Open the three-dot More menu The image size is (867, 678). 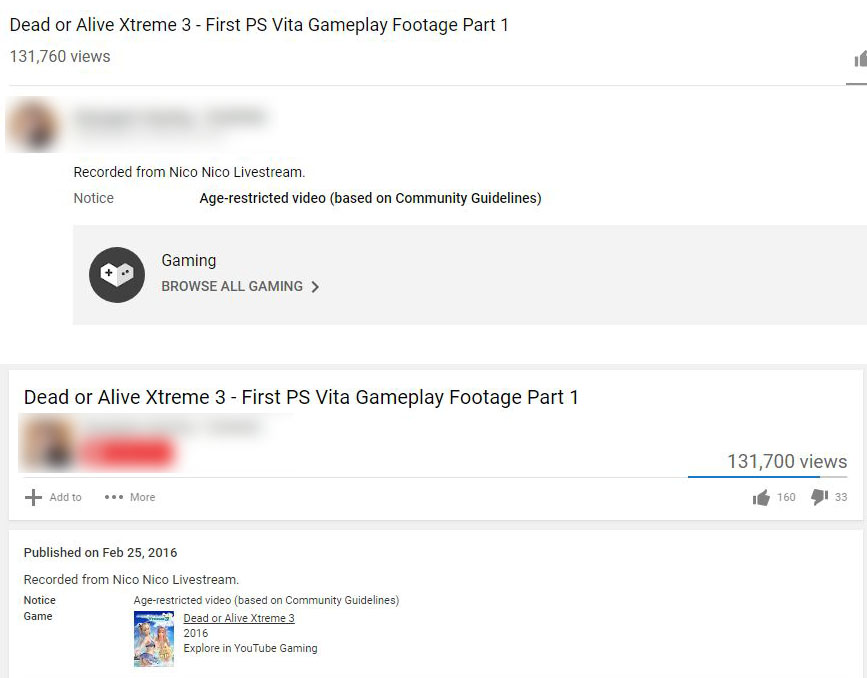pyautogui.click(x=114, y=497)
